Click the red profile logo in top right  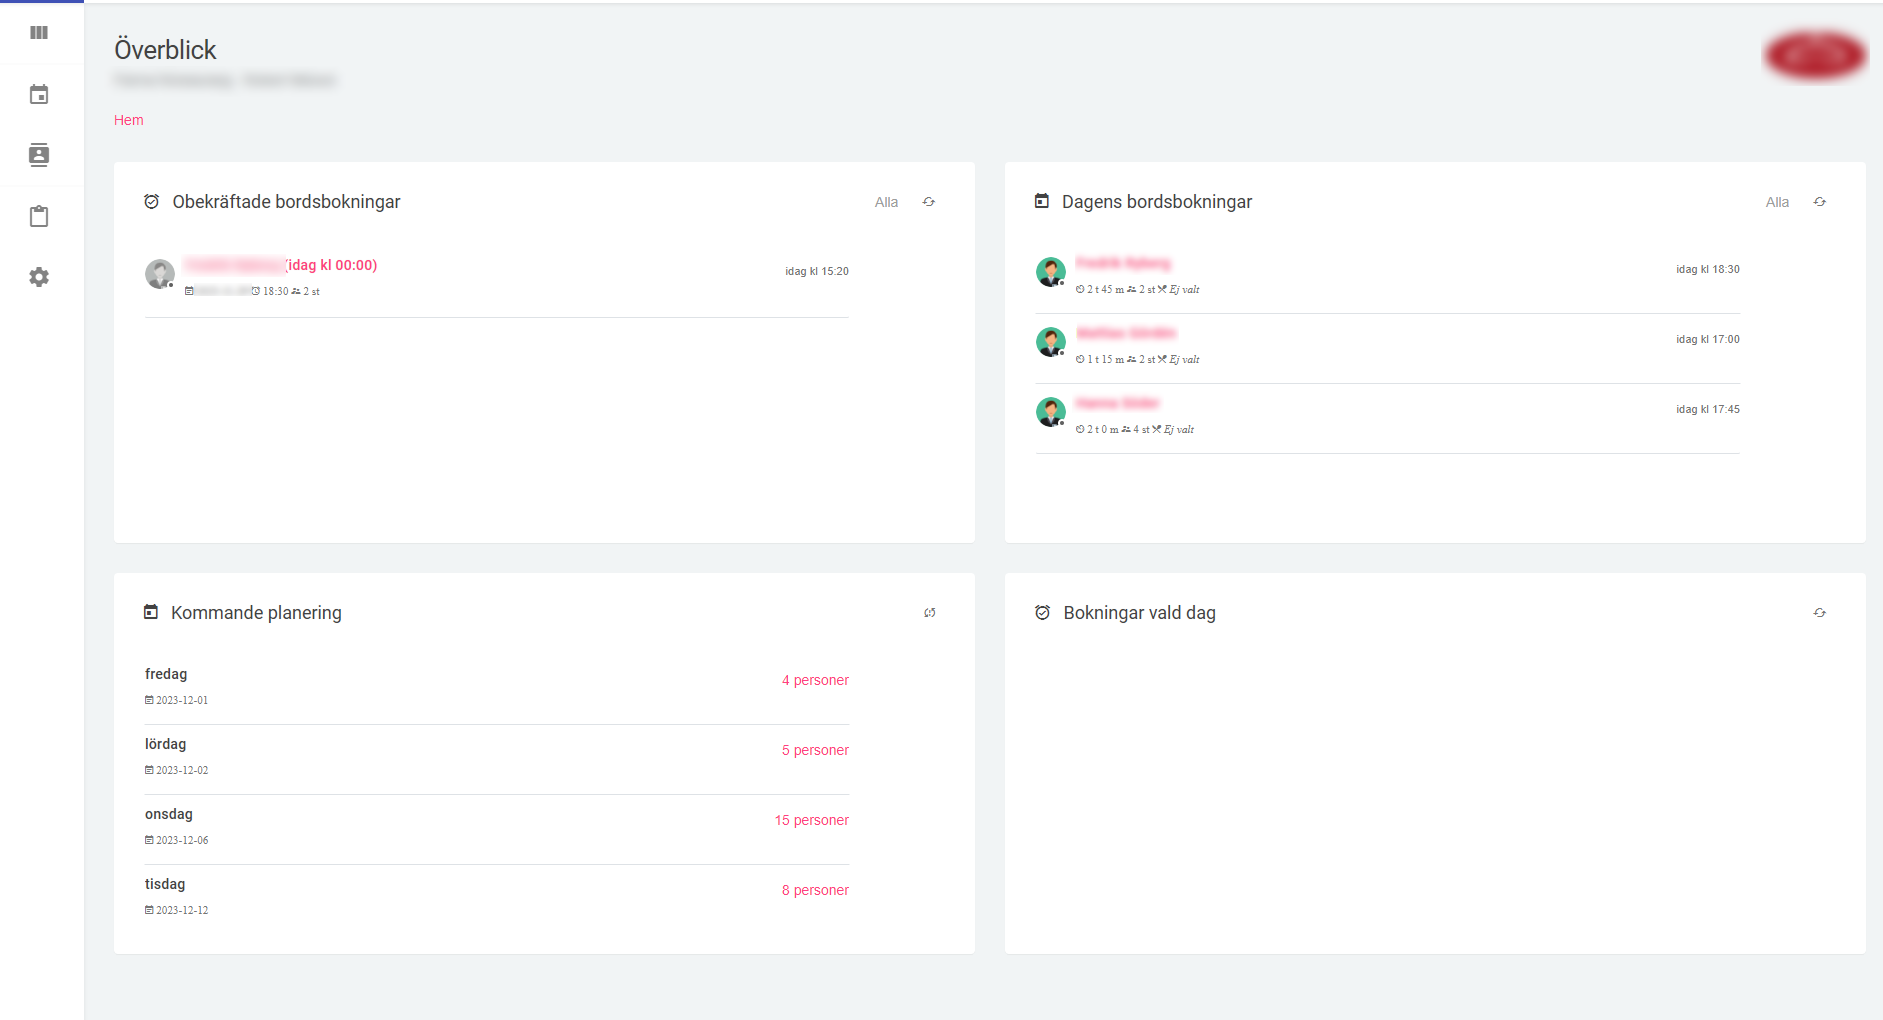point(1815,55)
